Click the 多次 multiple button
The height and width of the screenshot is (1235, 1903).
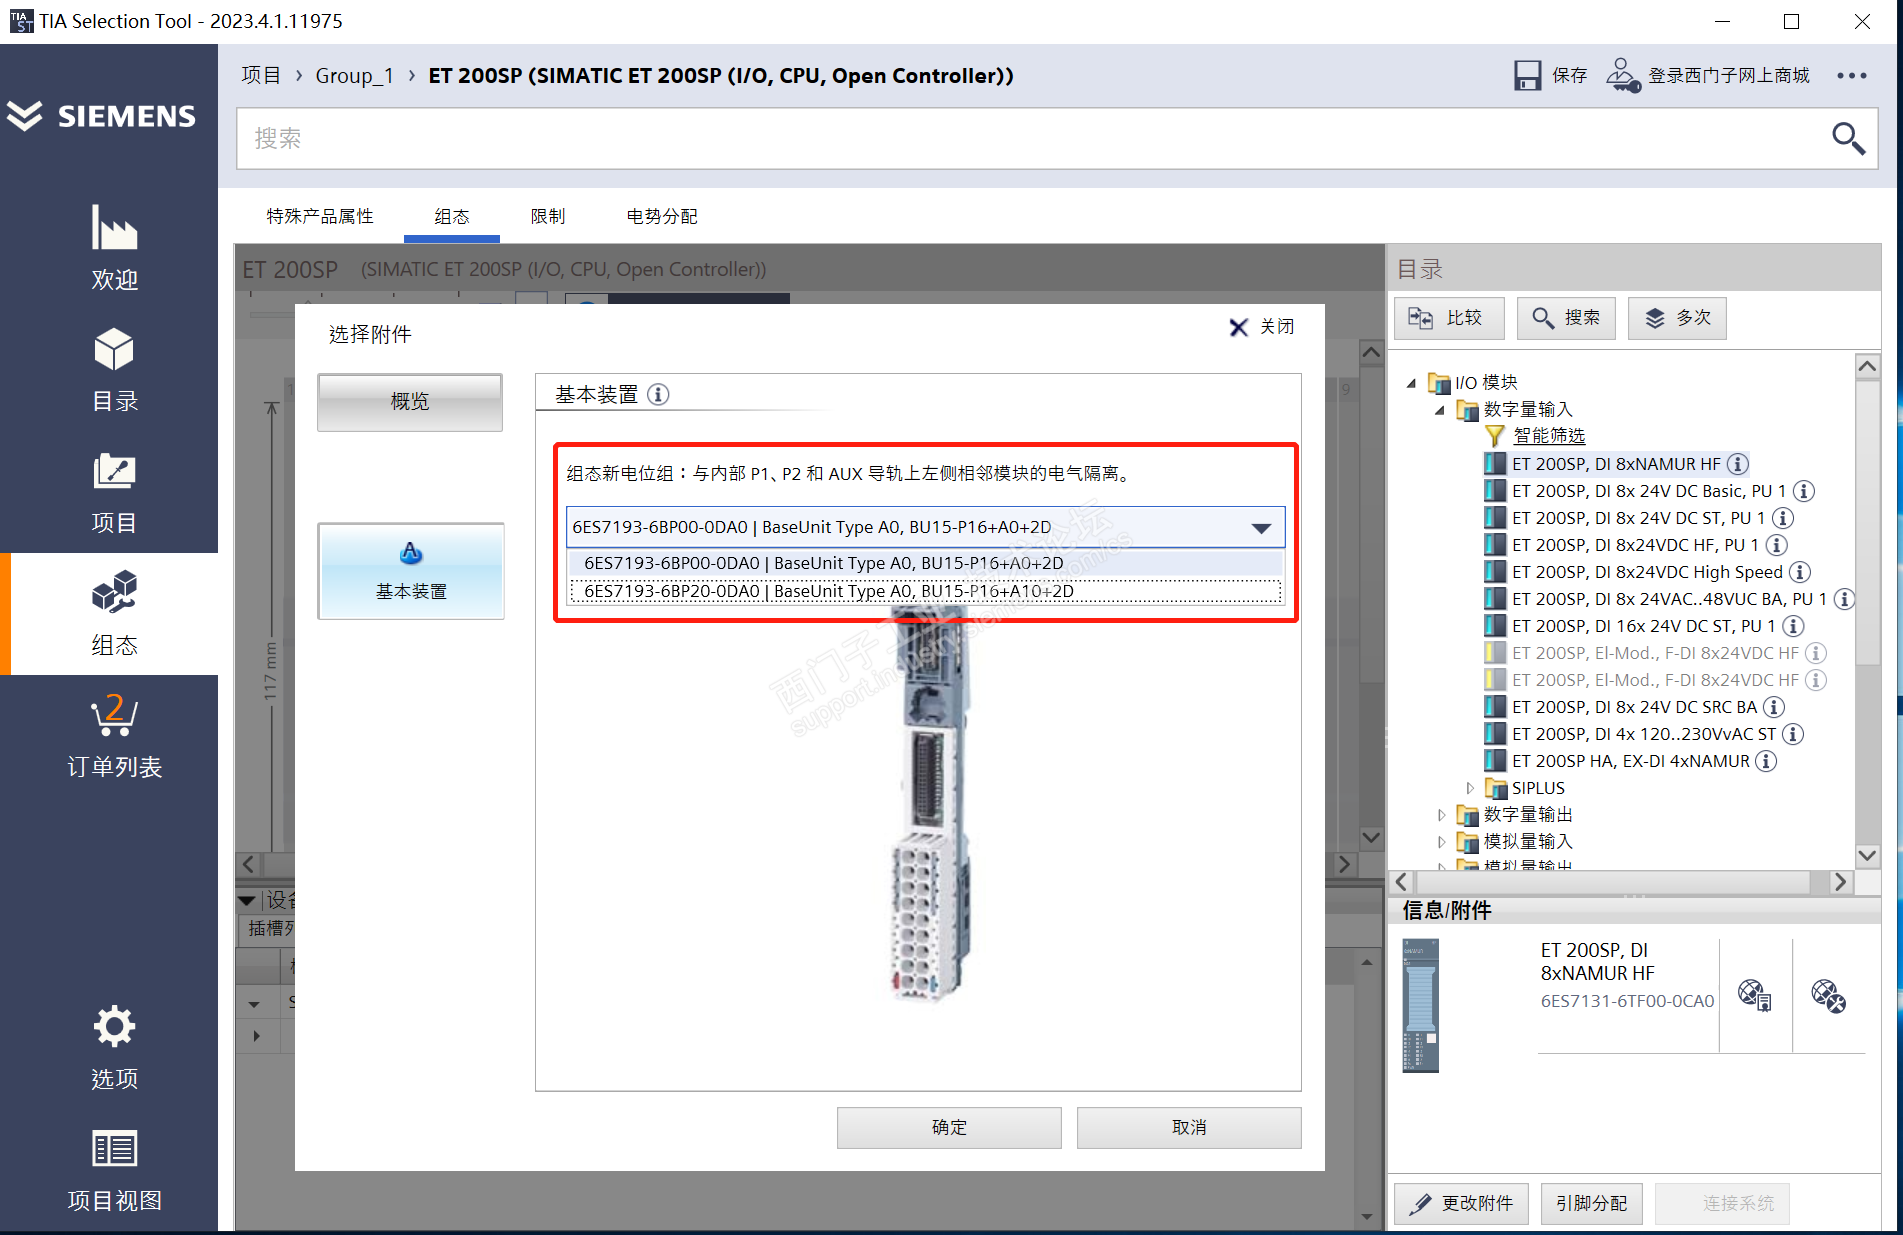point(1677,318)
